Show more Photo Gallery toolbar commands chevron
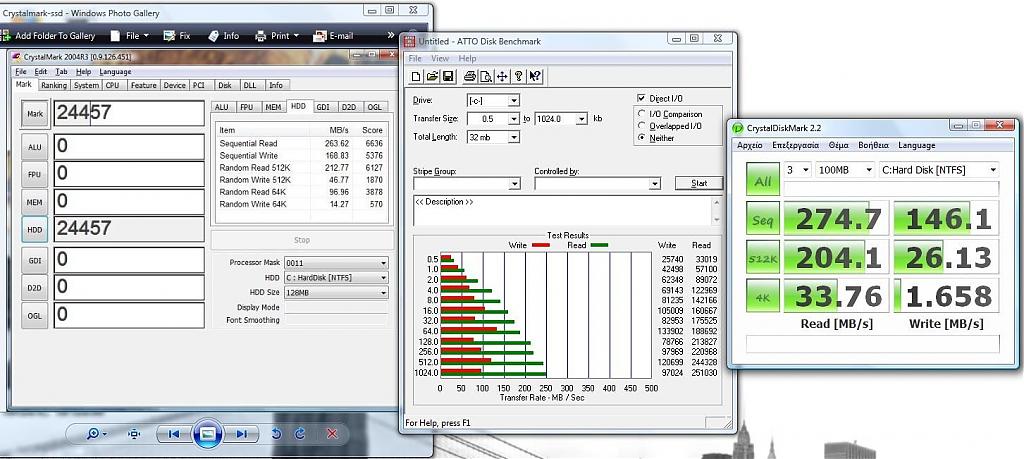 391,35
